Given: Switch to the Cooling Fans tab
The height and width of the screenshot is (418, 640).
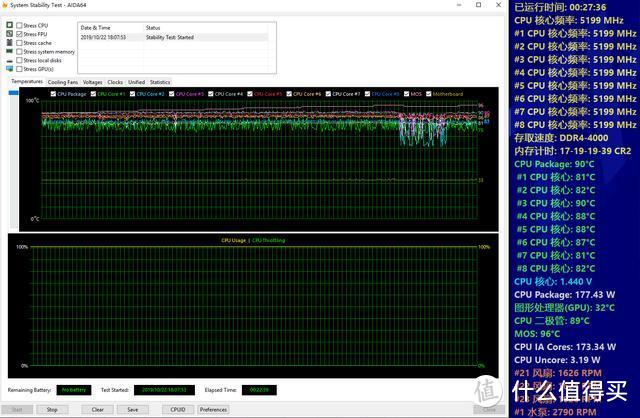Looking at the screenshot, I should click(62, 82).
